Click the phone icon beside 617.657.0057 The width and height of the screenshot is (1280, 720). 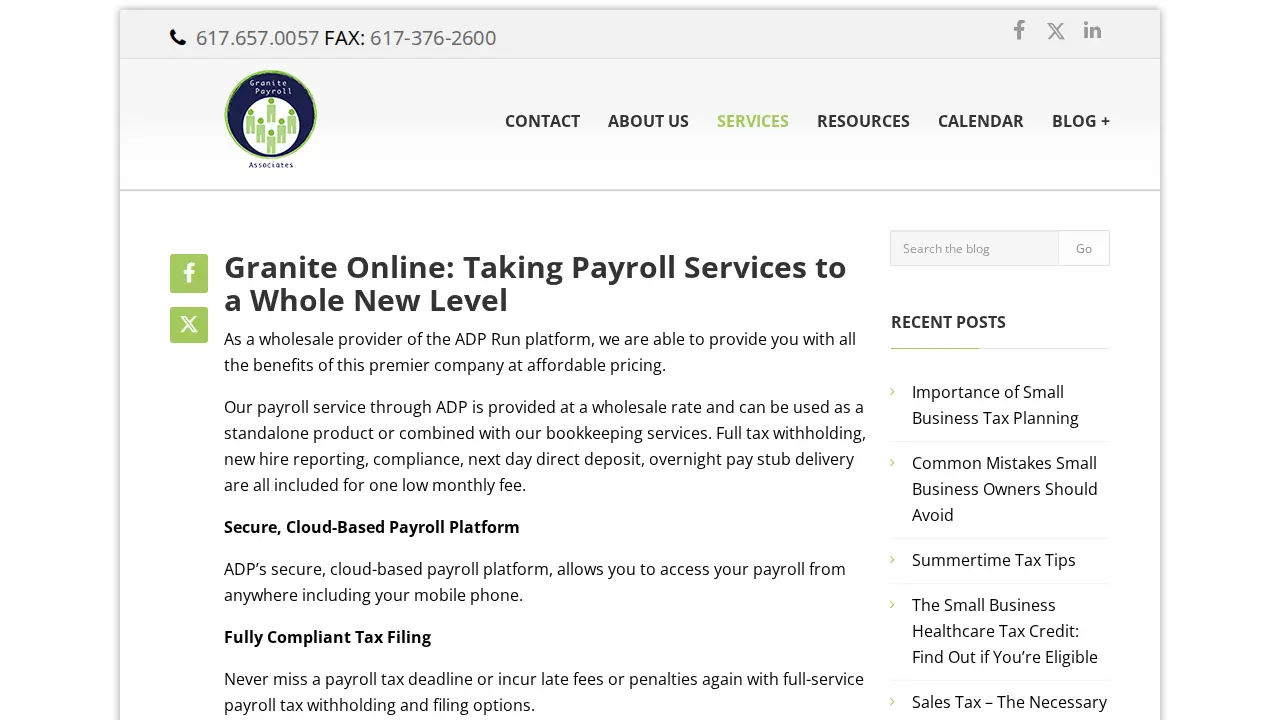178,38
